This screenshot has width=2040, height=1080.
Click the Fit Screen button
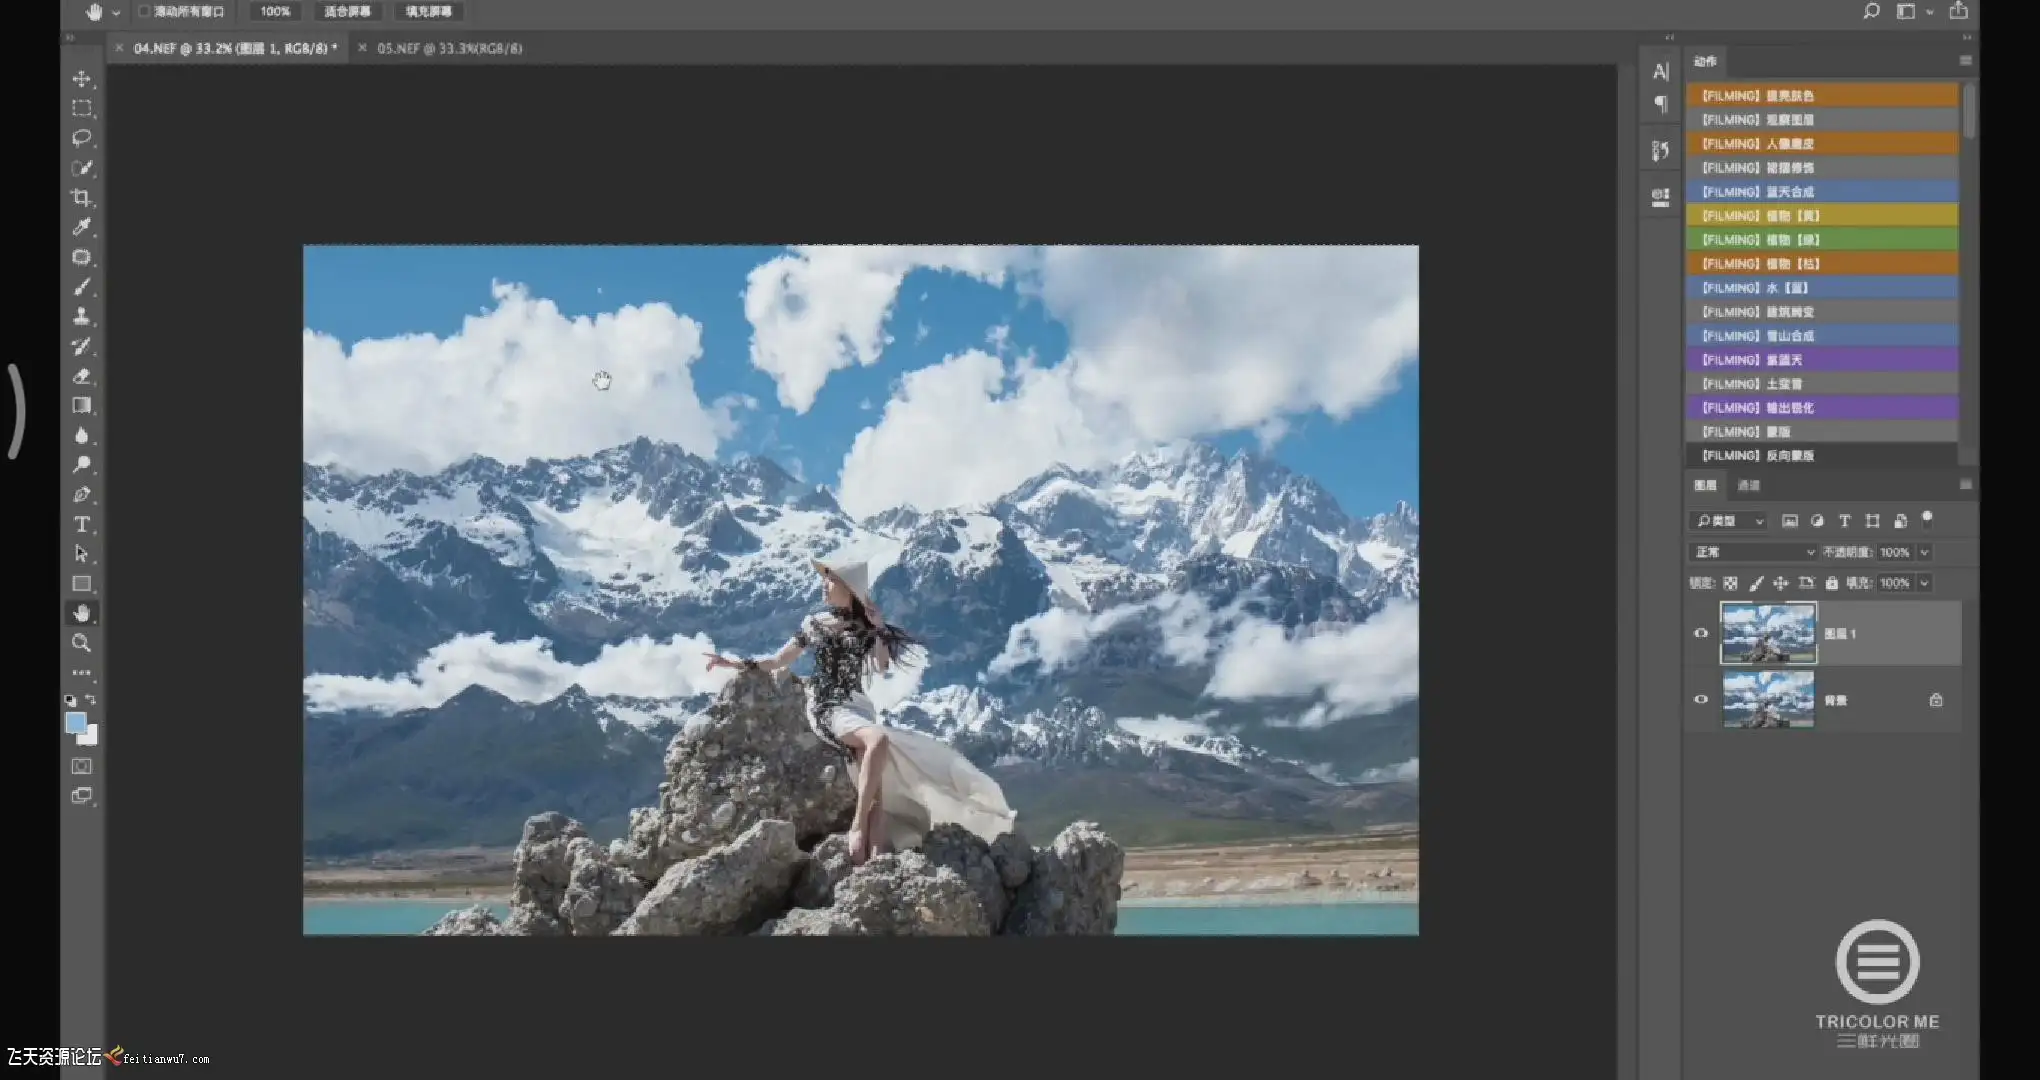[x=347, y=12]
